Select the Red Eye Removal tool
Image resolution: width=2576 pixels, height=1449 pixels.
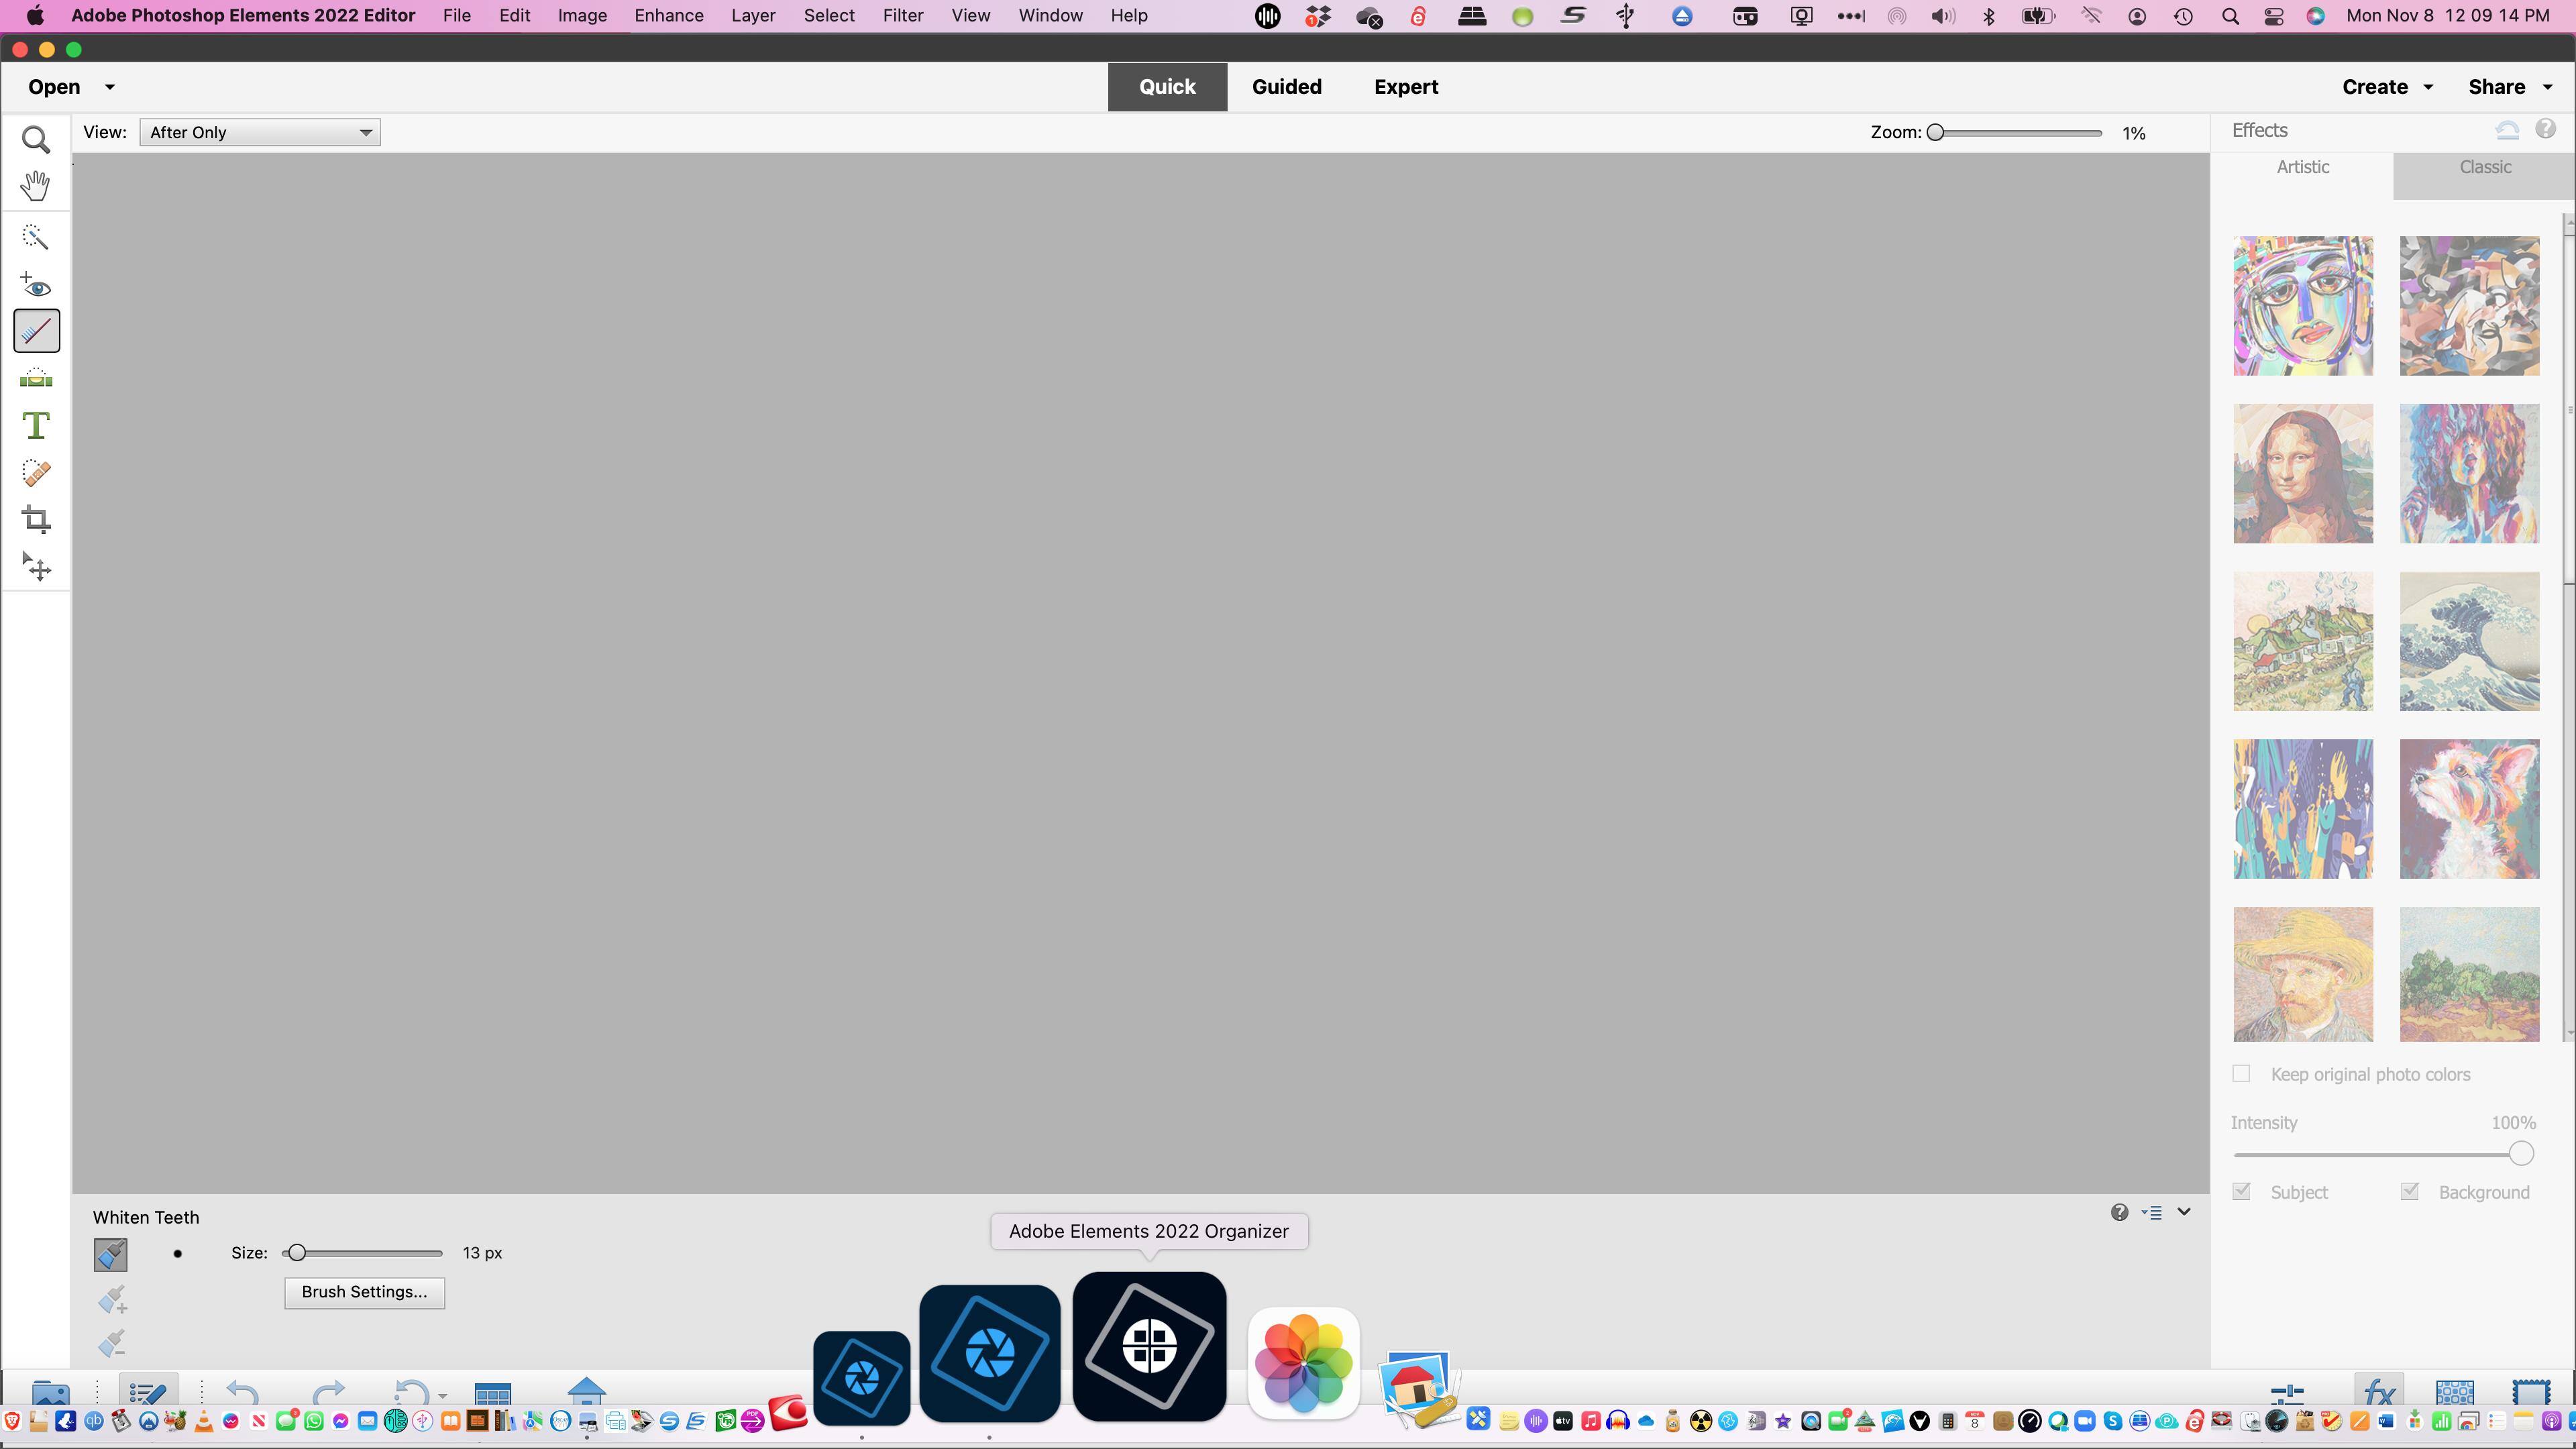[36, 285]
